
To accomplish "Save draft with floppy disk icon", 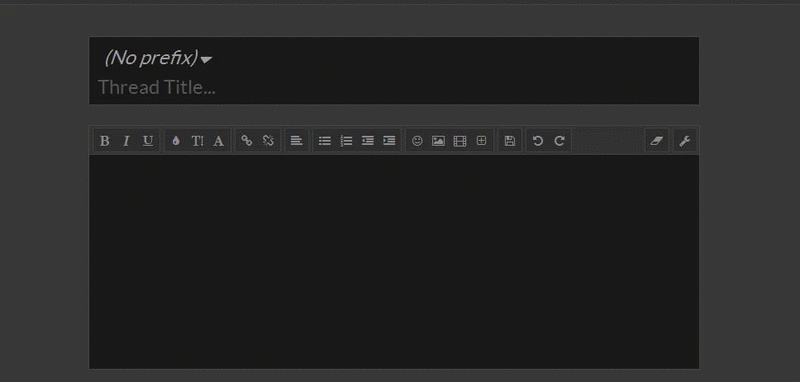I will (510, 141).
